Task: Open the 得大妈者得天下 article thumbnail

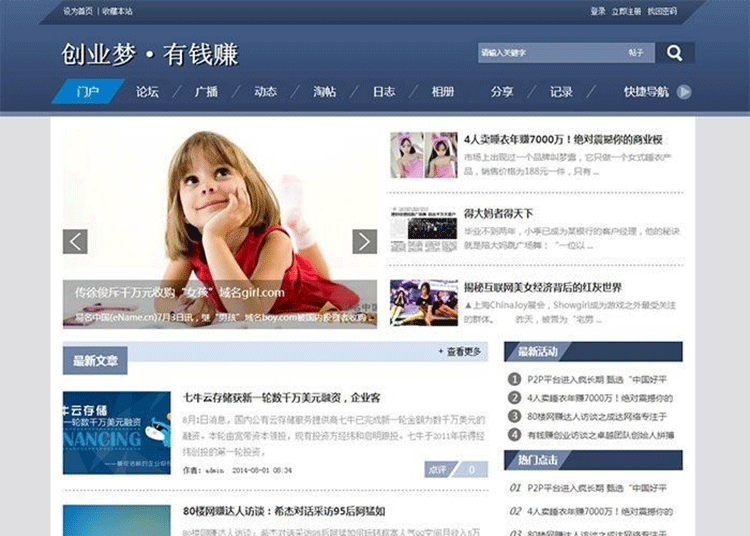Action: coord(424,229)
